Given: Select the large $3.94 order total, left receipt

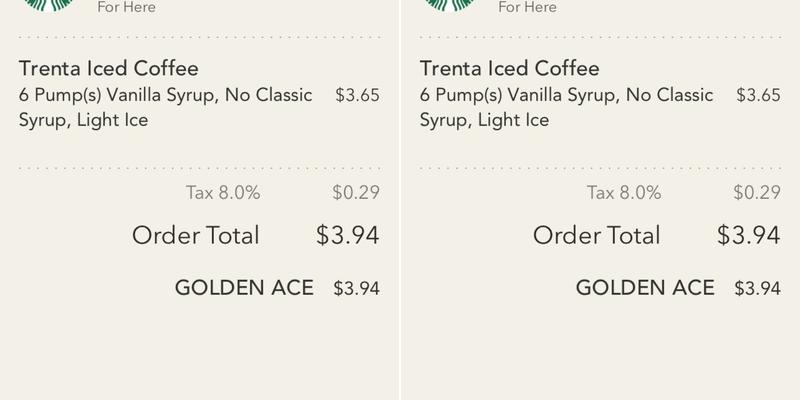Looking at the screenshot, I should [348, 236].
